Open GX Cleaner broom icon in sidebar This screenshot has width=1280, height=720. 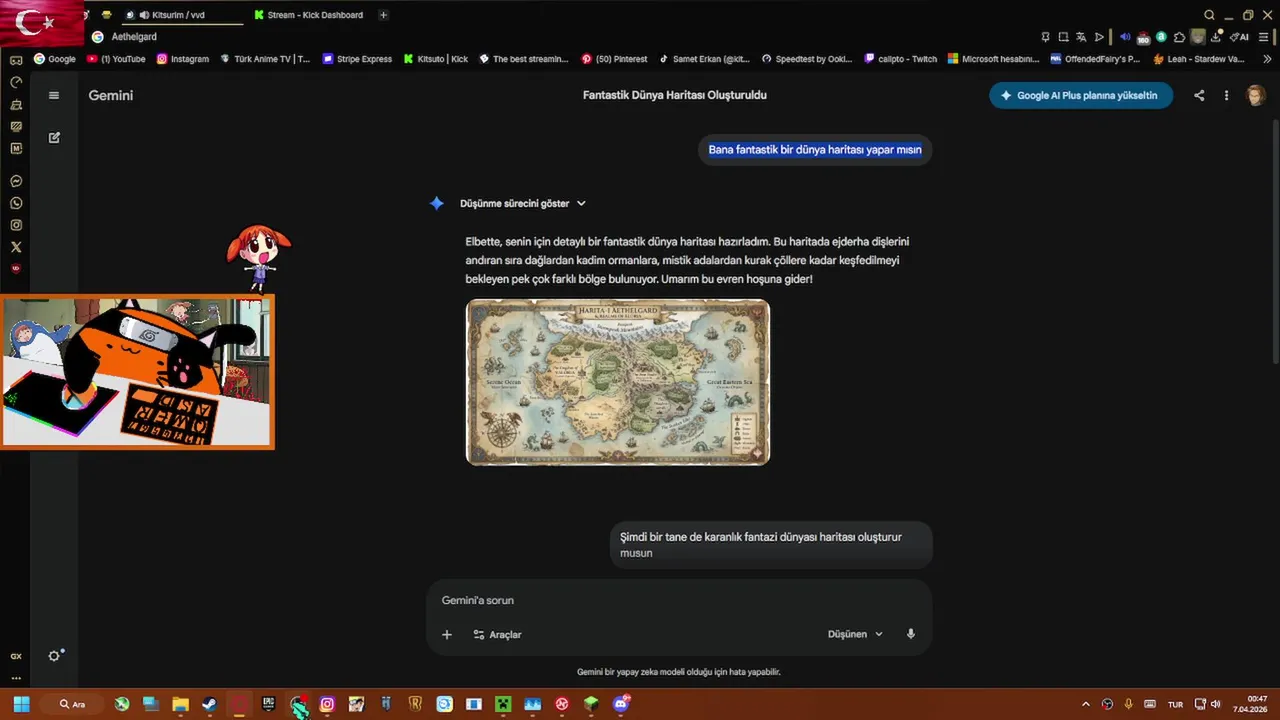16,104
